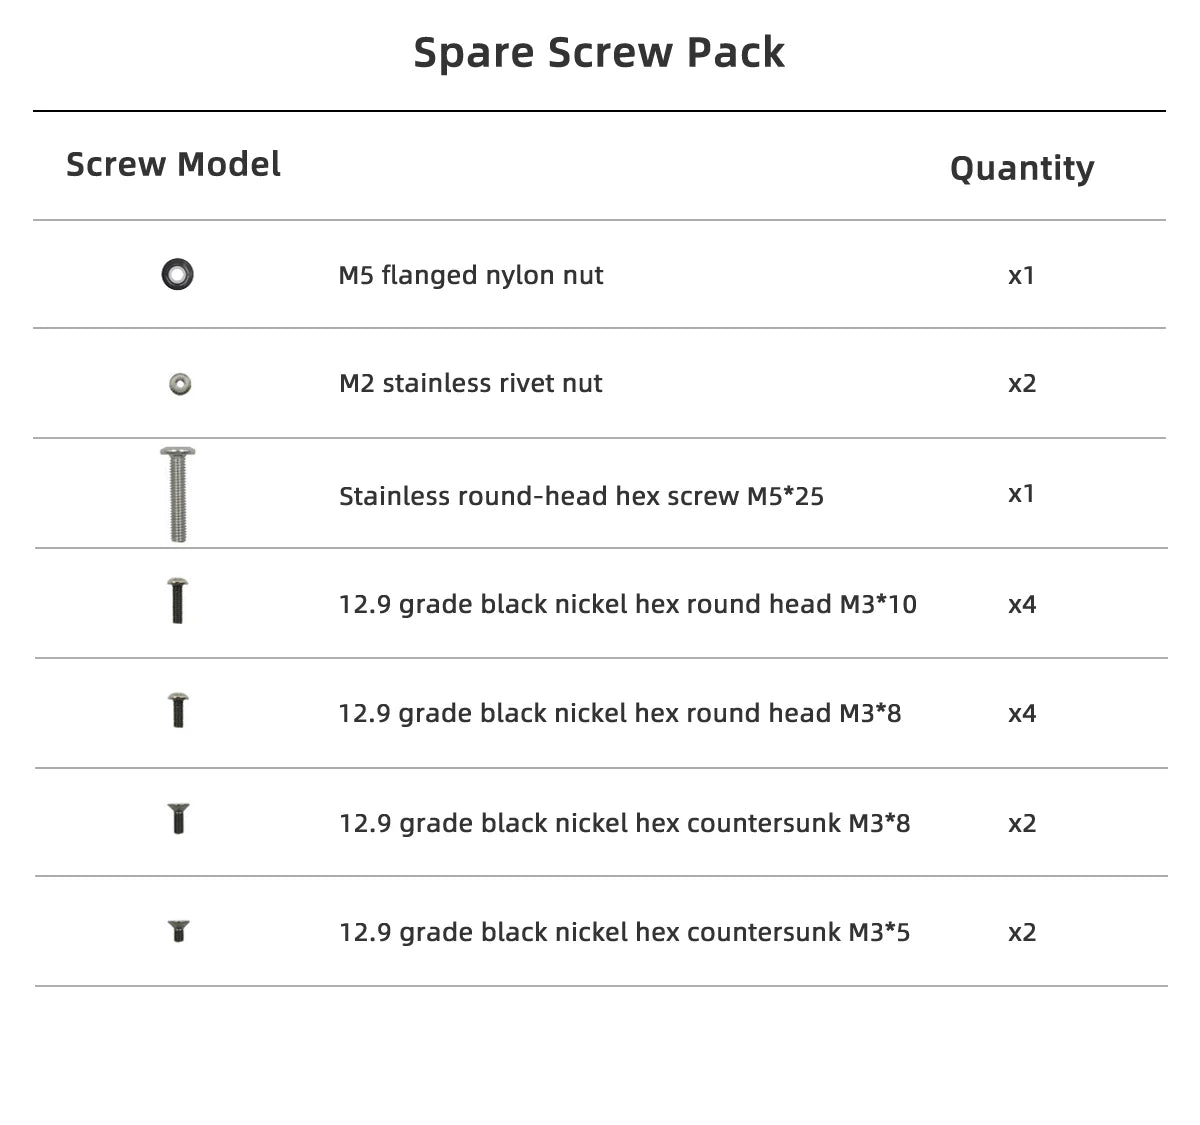Click the x4 quantity for the M3*10 screw
This screenshot has width=1200, height=1125.
tap(1021, 604)
